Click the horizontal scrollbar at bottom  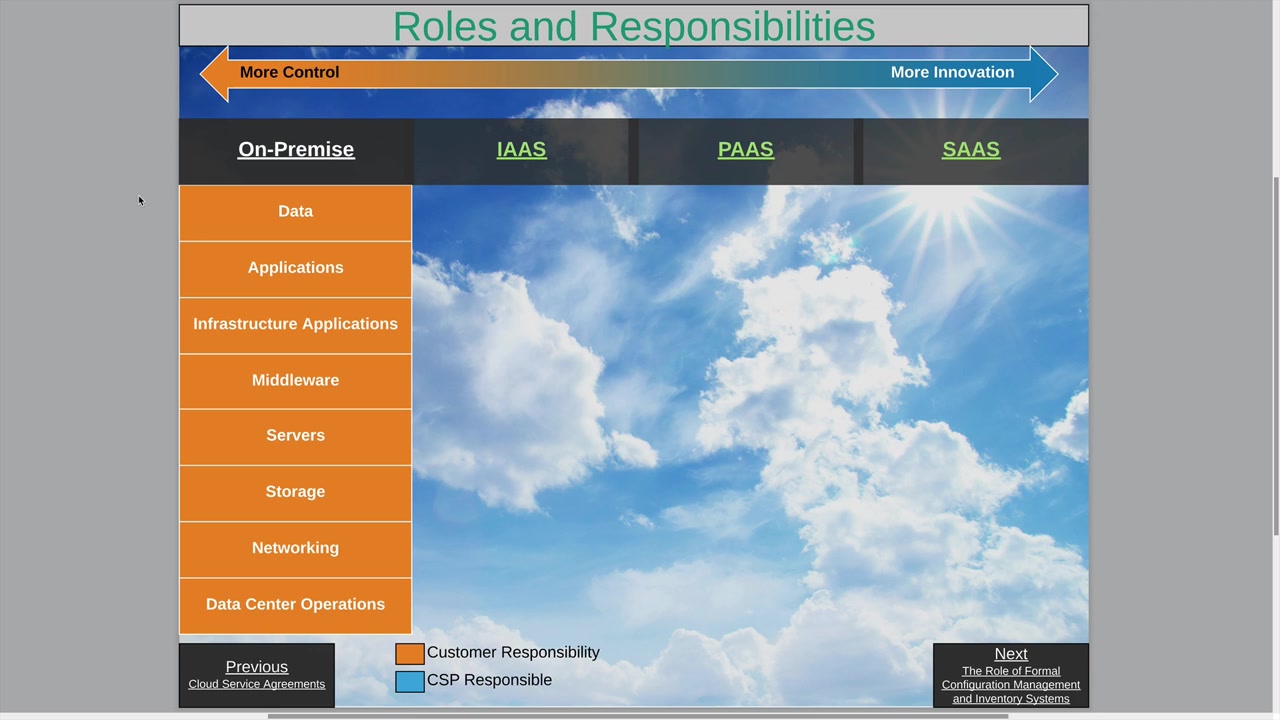(638, 716)
